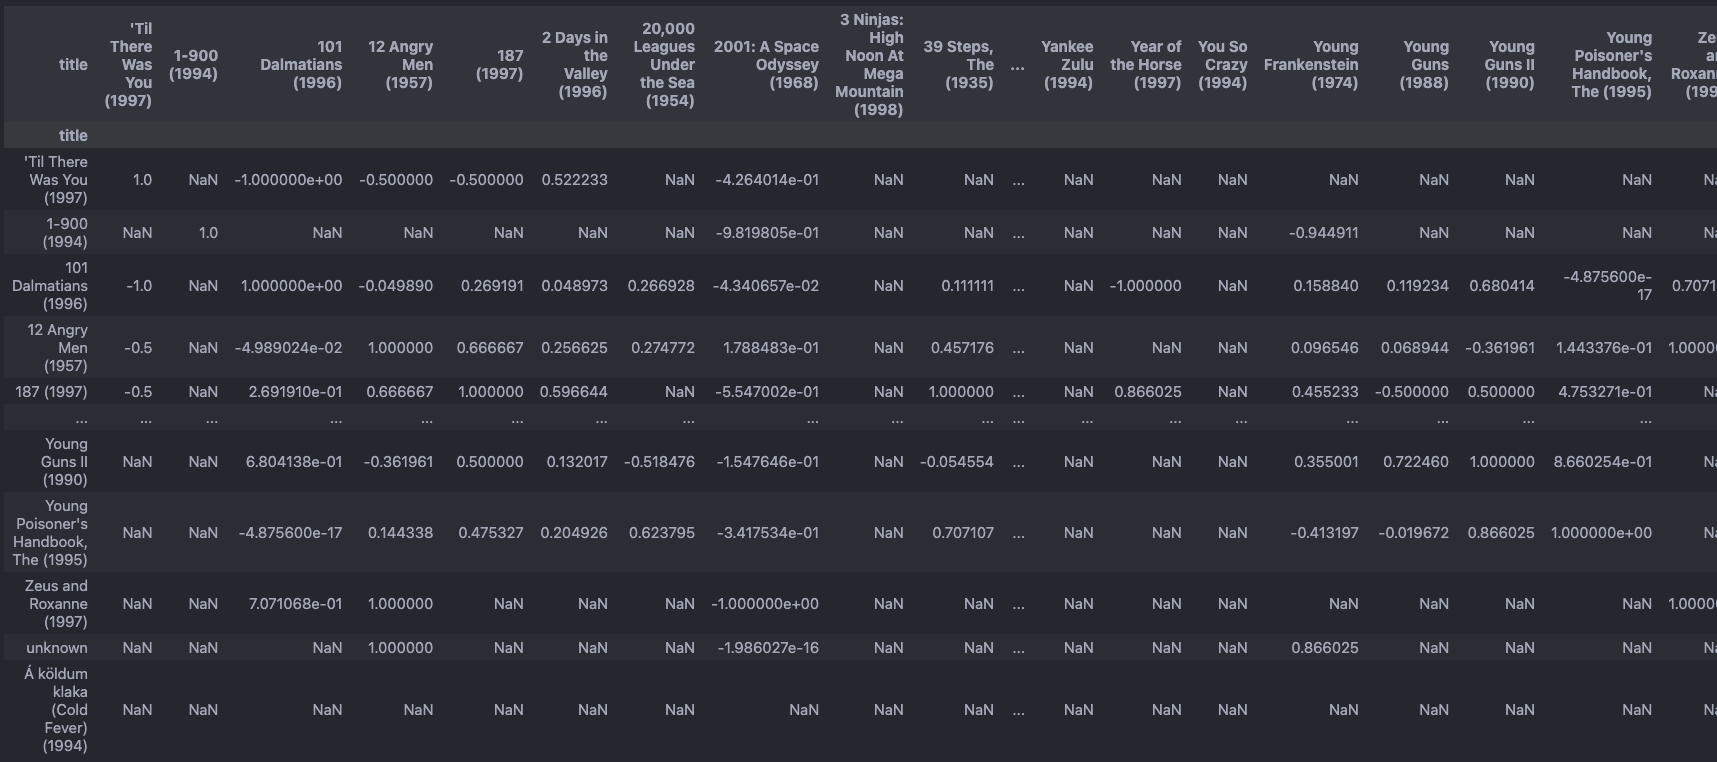This screenshot has height=762, width=1717.
Task: Click '20,000 Leagues Under the Sea (1954)' header
Action: coord(664,65)
